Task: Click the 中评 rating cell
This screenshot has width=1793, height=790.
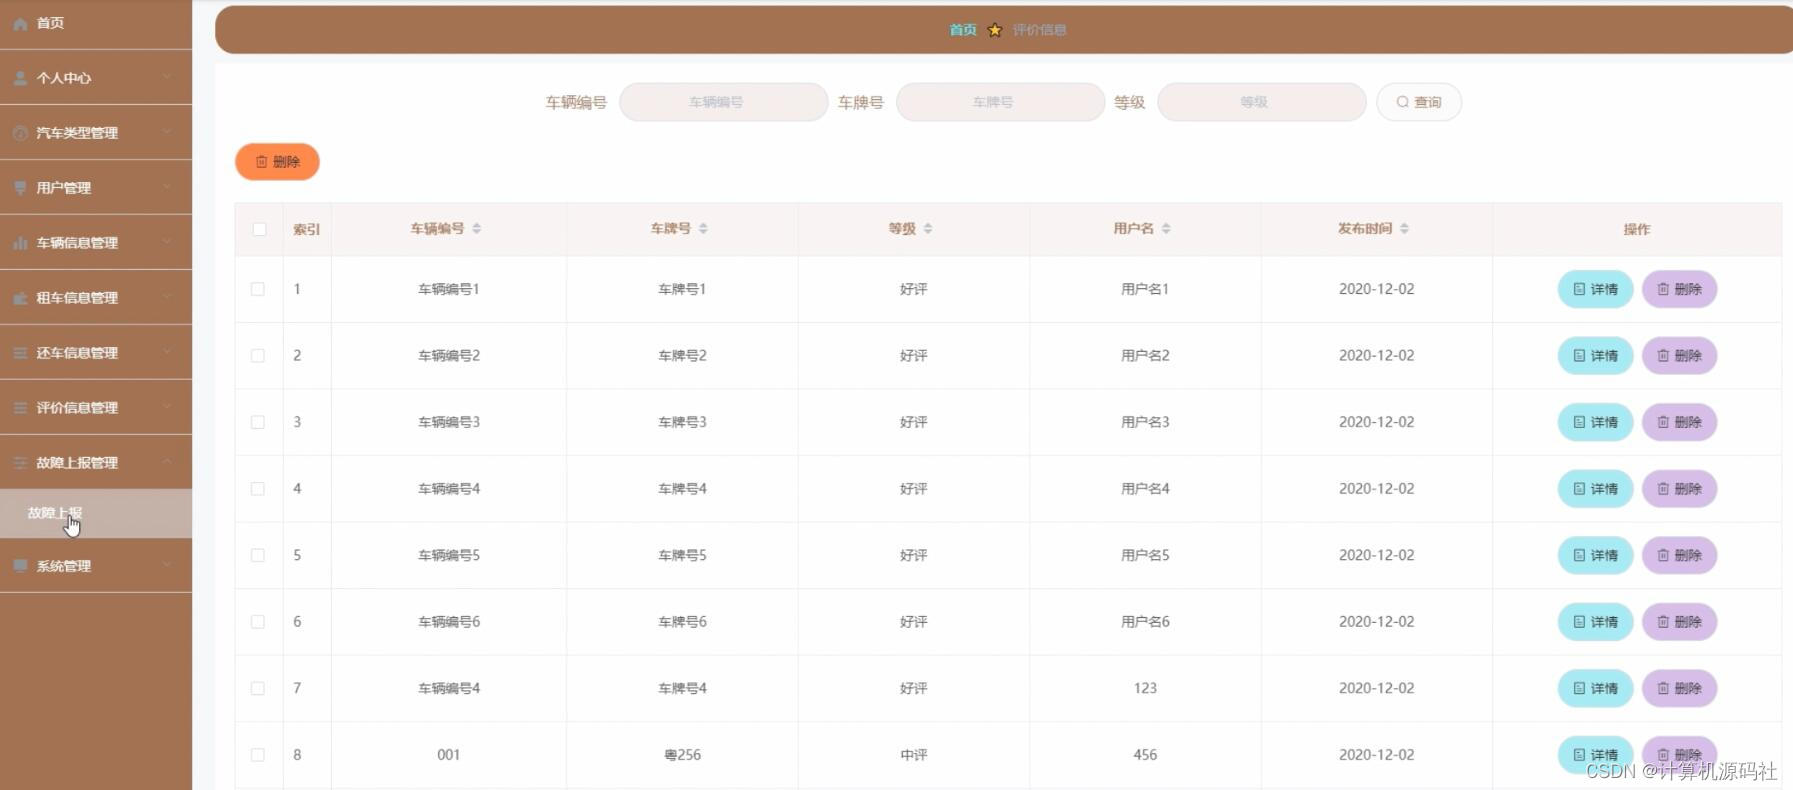Action: [914, 755]
